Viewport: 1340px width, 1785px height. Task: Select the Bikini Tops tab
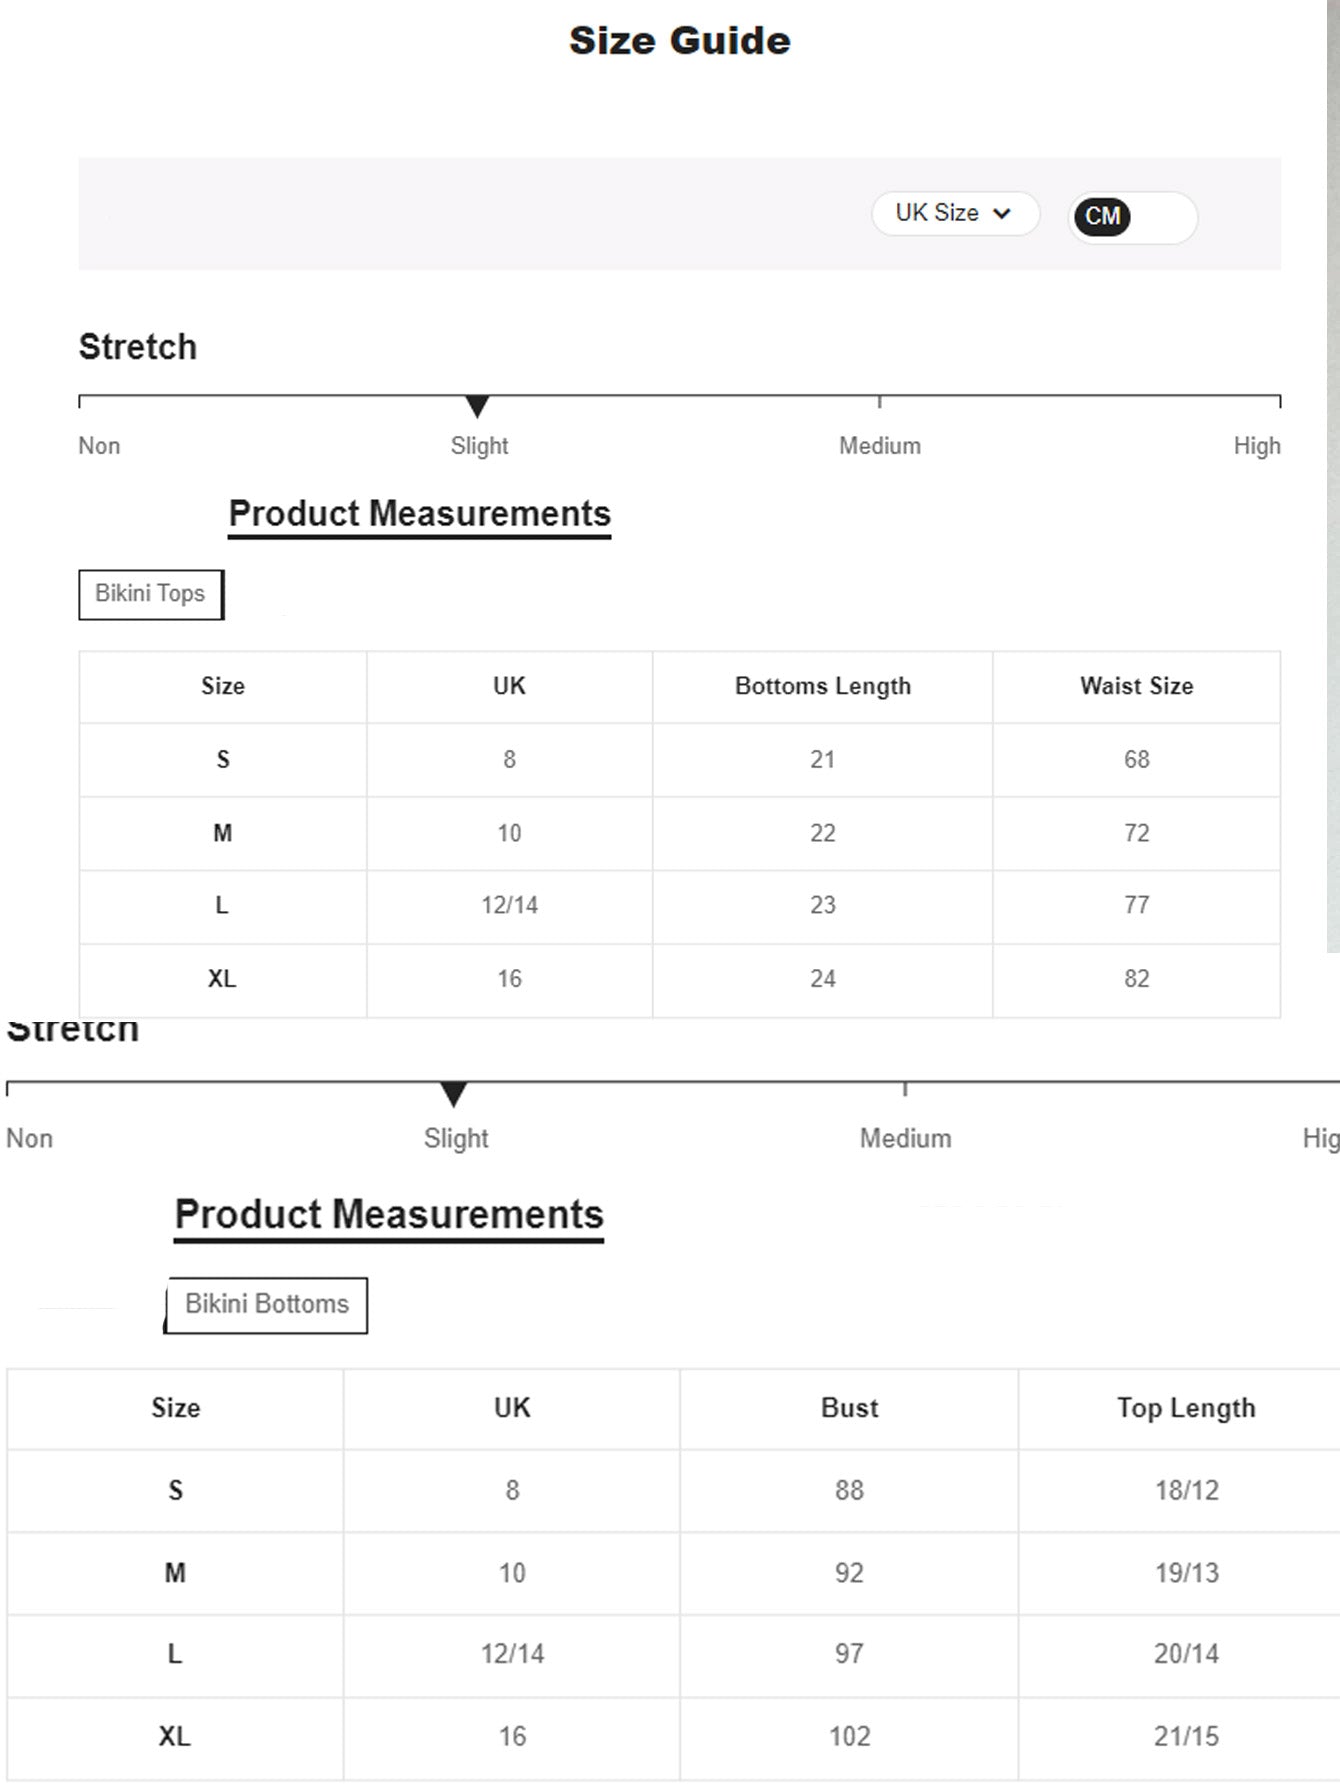(x=150, y=594)
